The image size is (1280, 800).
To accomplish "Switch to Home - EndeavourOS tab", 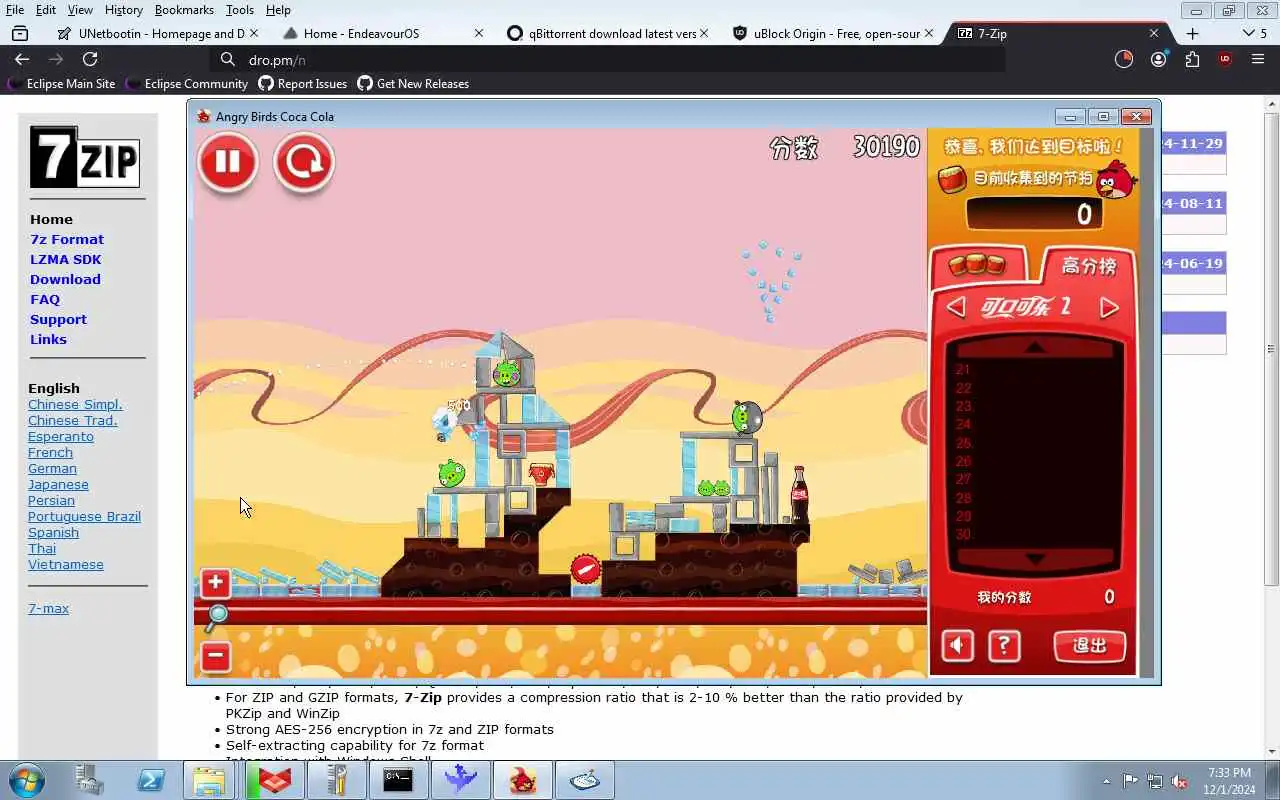I will coord(381,33).
